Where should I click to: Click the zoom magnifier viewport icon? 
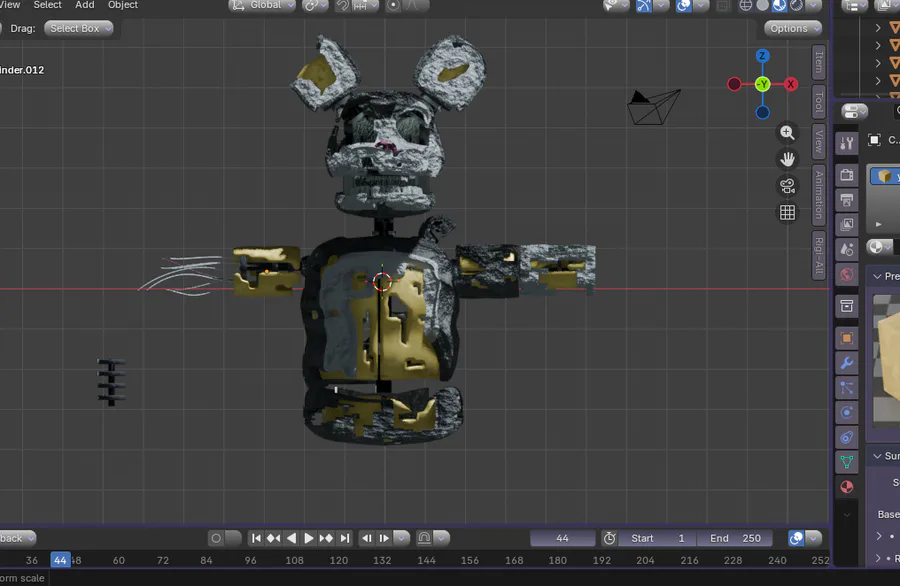(788, 133)
